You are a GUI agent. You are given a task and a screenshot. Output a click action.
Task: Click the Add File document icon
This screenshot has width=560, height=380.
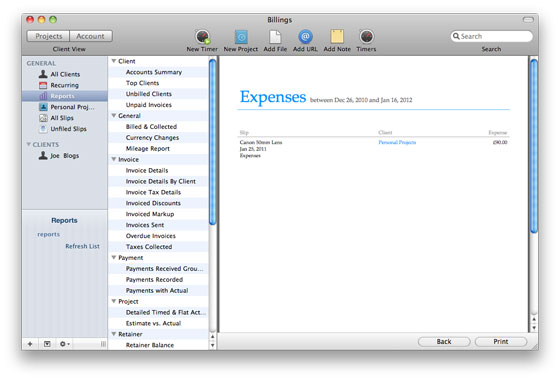(x=275, y=37)
